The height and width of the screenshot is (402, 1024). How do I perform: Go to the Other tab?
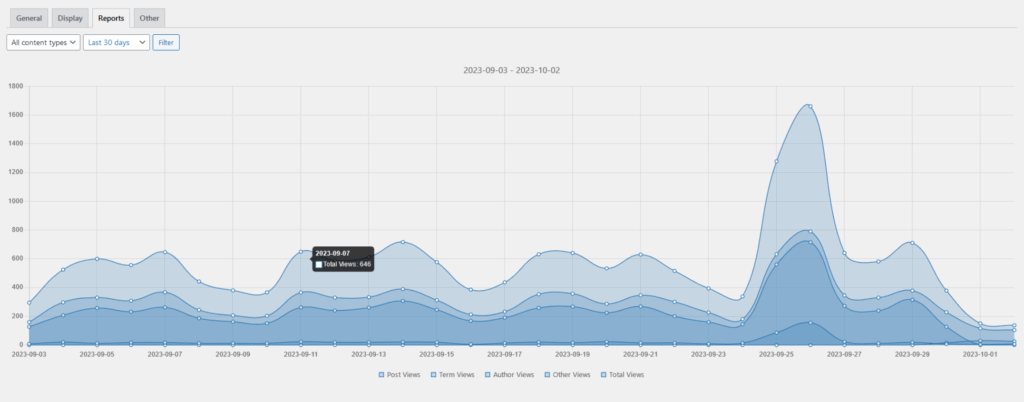click(149, 18)
